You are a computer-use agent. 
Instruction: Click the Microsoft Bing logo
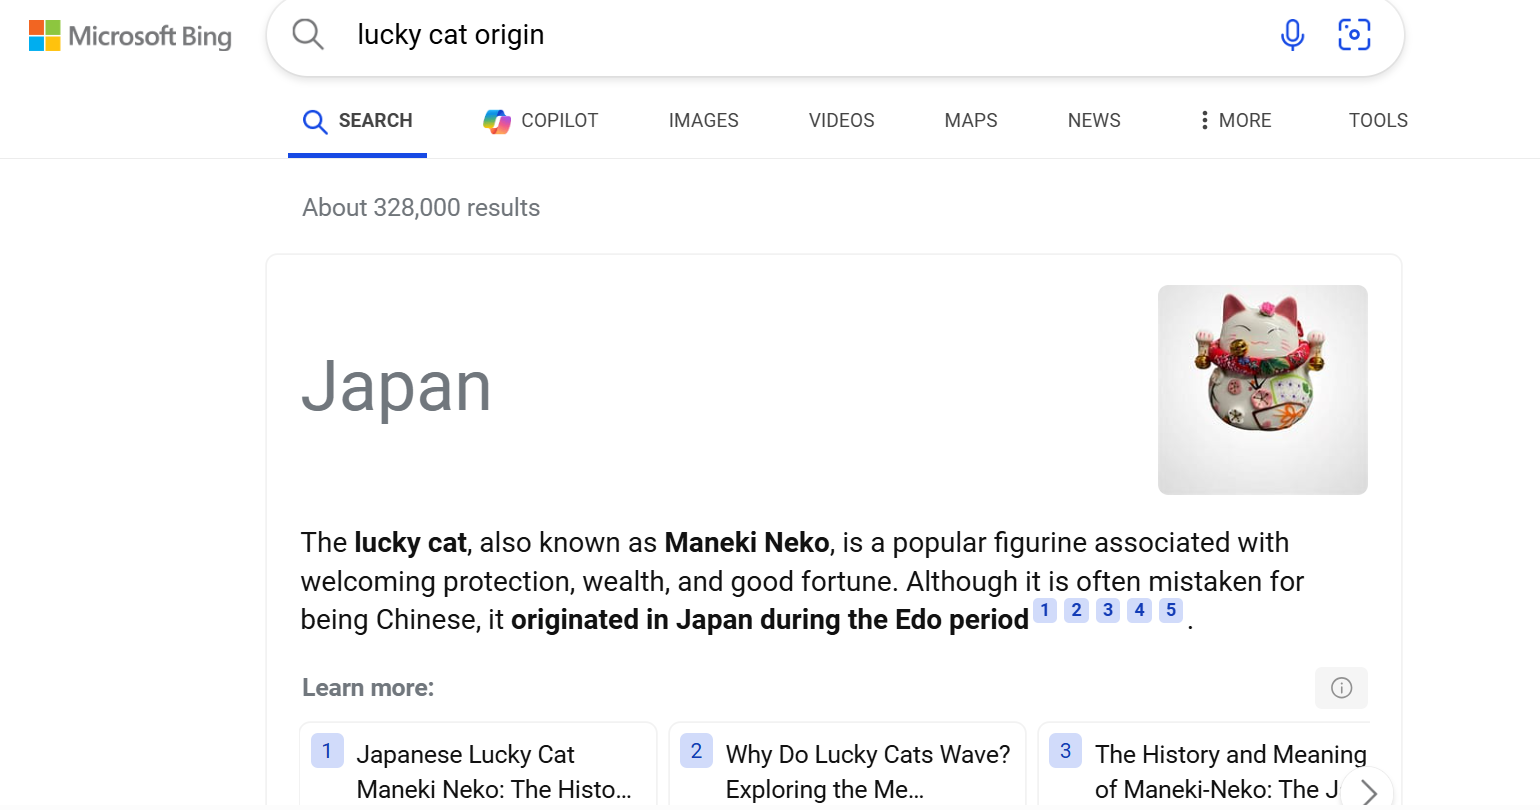130,36
